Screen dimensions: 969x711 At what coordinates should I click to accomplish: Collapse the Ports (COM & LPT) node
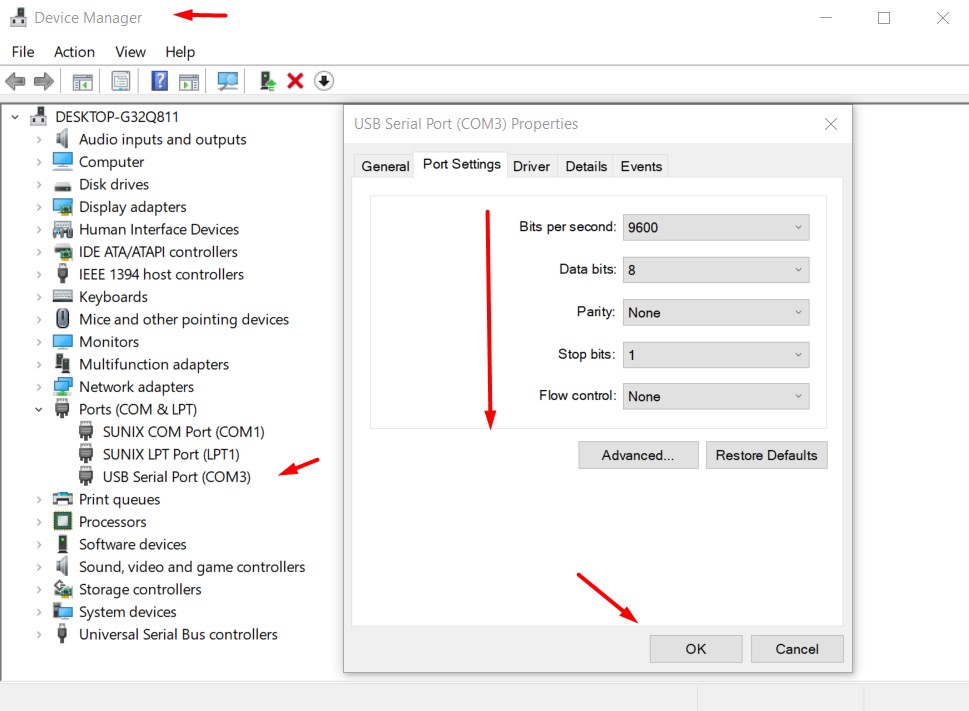(39, 409)
